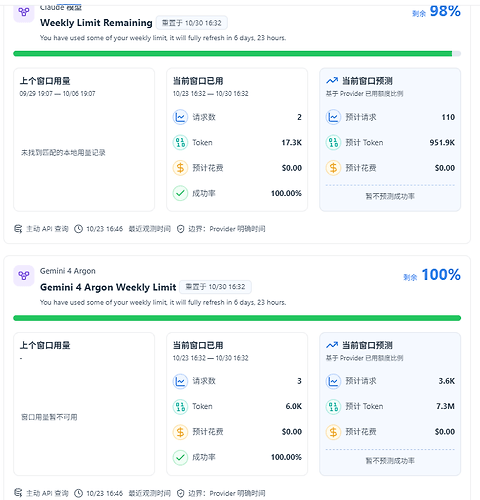This screenshot has height=500, width=480.
Task: Click the Gemini 4 Argon model name label
Action: coord(68,271)
